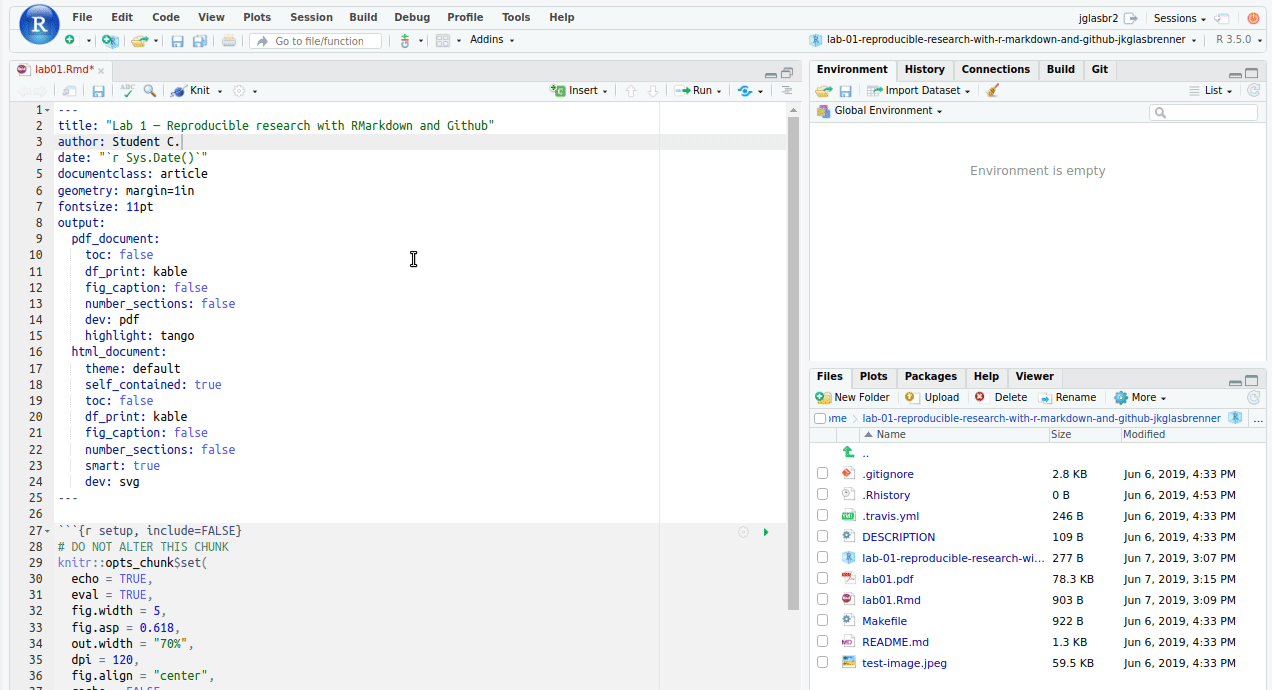Viewport: 1272px width, 690px height.
Task: Open the project name dropdown
Action: [x=1003, y=40]
